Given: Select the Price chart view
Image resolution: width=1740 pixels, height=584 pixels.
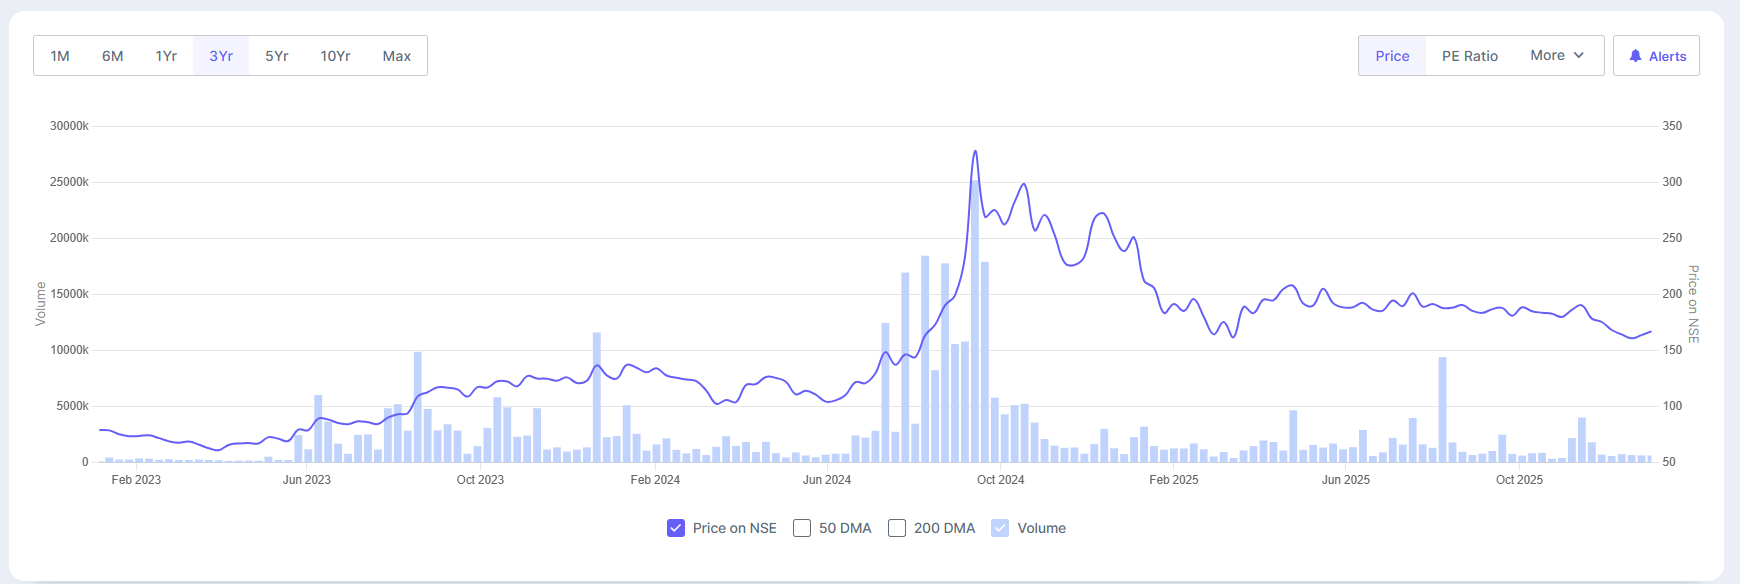Looking at the screenshot, I should (x=1392, y=56).
